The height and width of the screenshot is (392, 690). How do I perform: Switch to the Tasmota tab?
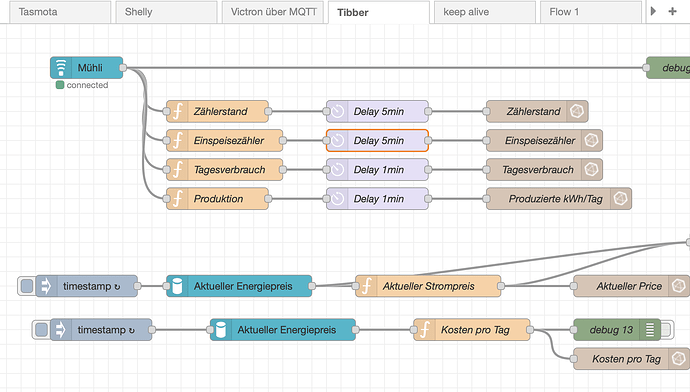pos(60,12)
